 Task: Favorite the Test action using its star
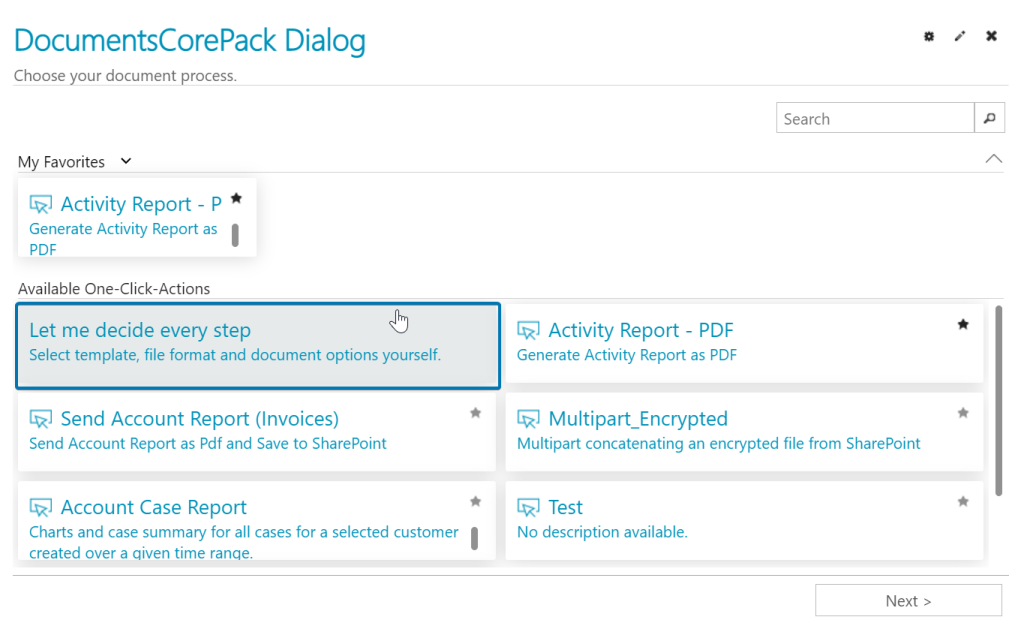click(963, 501)
